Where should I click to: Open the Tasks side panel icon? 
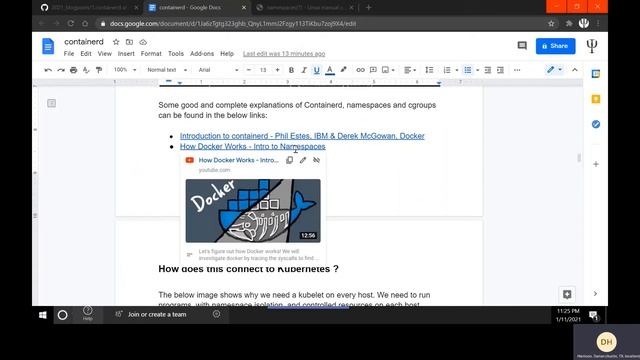(596, 124)
